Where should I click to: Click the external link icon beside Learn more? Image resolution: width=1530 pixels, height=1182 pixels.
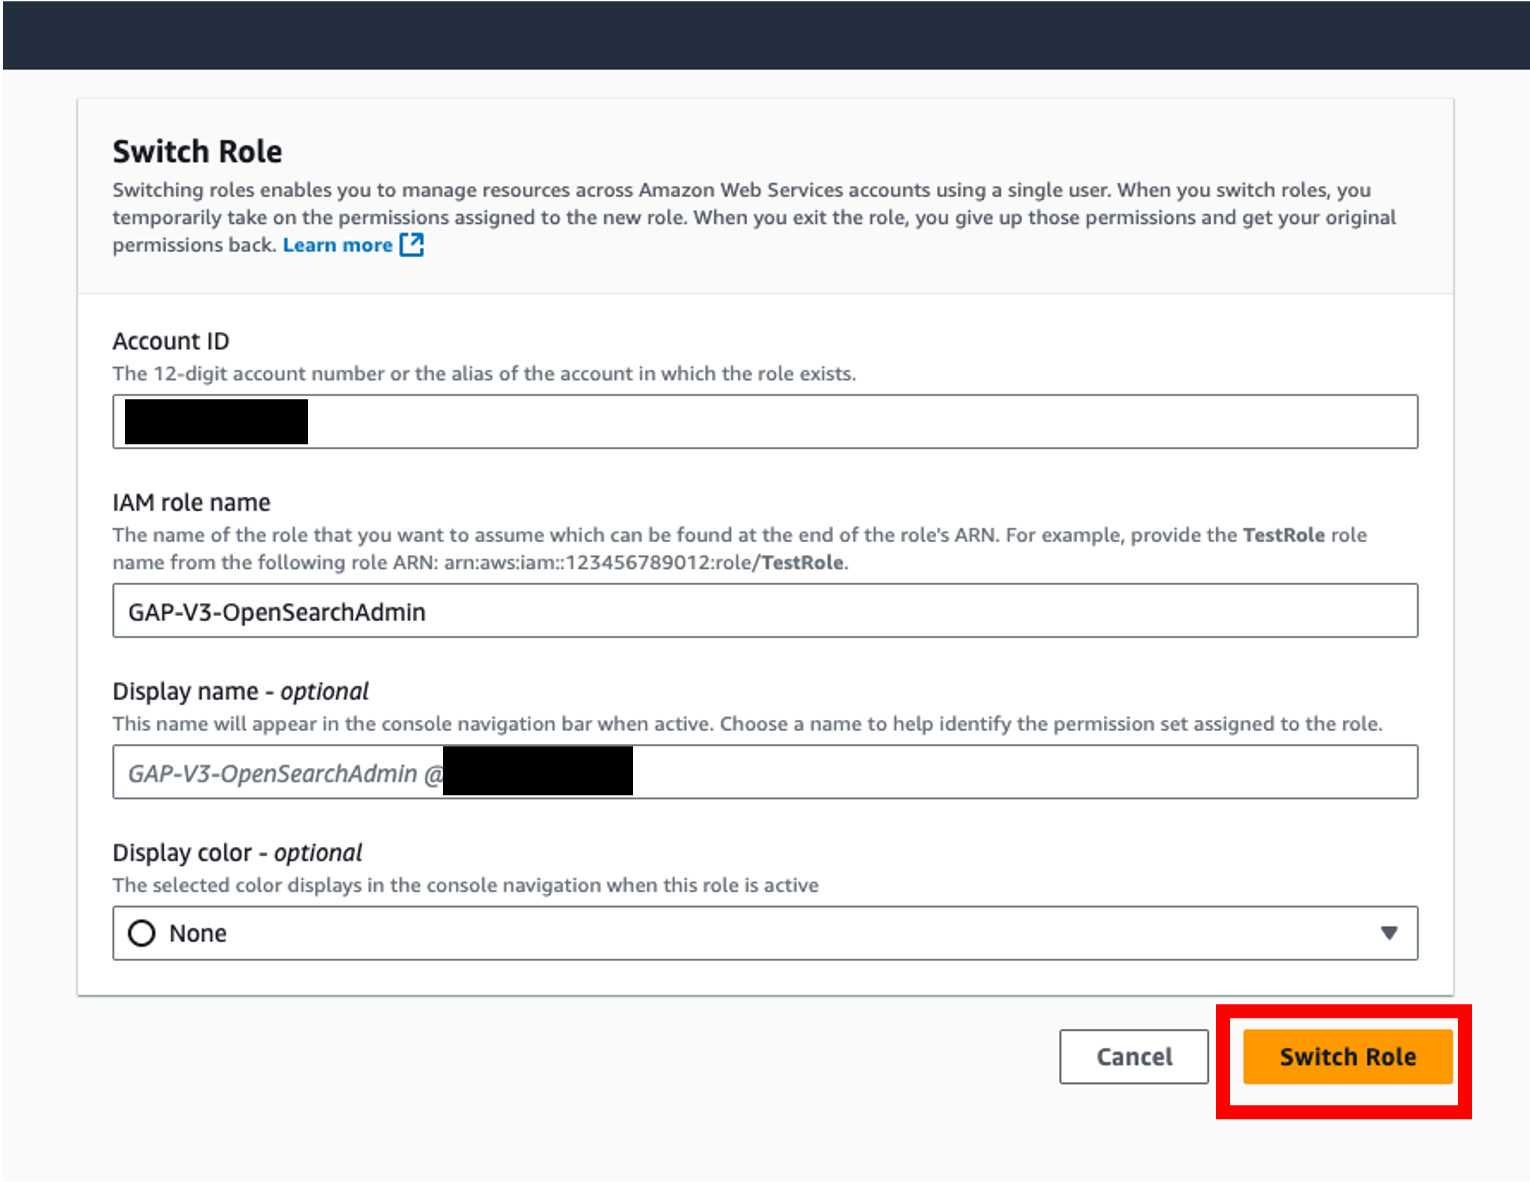point(412,244)
